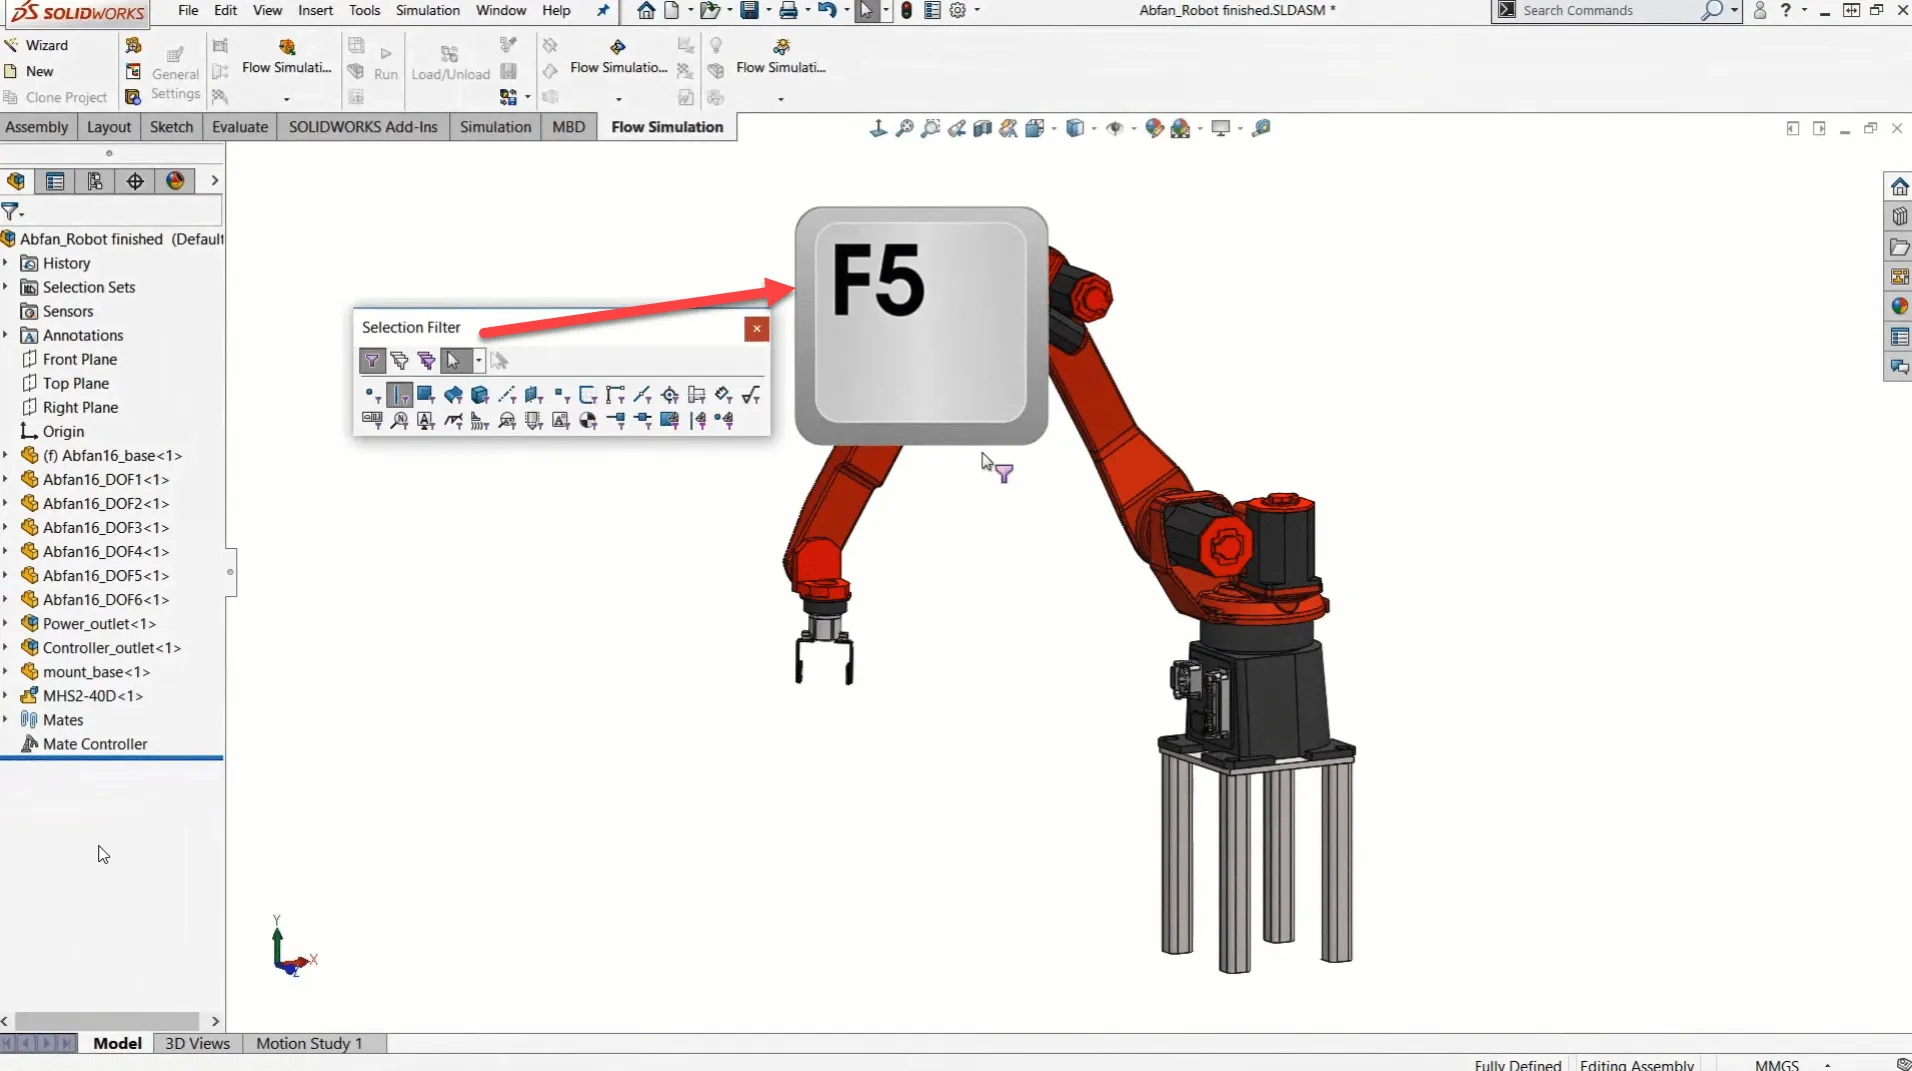Select the Edges filter in Selection Filter
1912x1071 pixels.
(399, 395)
